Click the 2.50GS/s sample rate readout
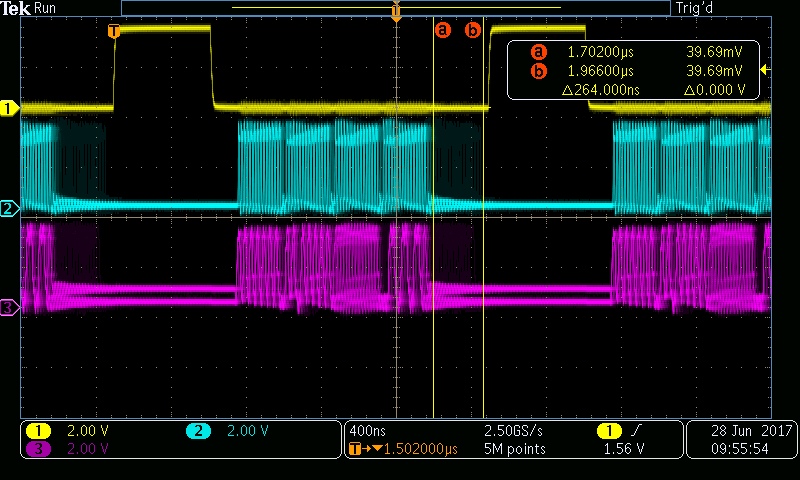Image resolution: width=800 pixels, height=480 pixels. (513, 431)
